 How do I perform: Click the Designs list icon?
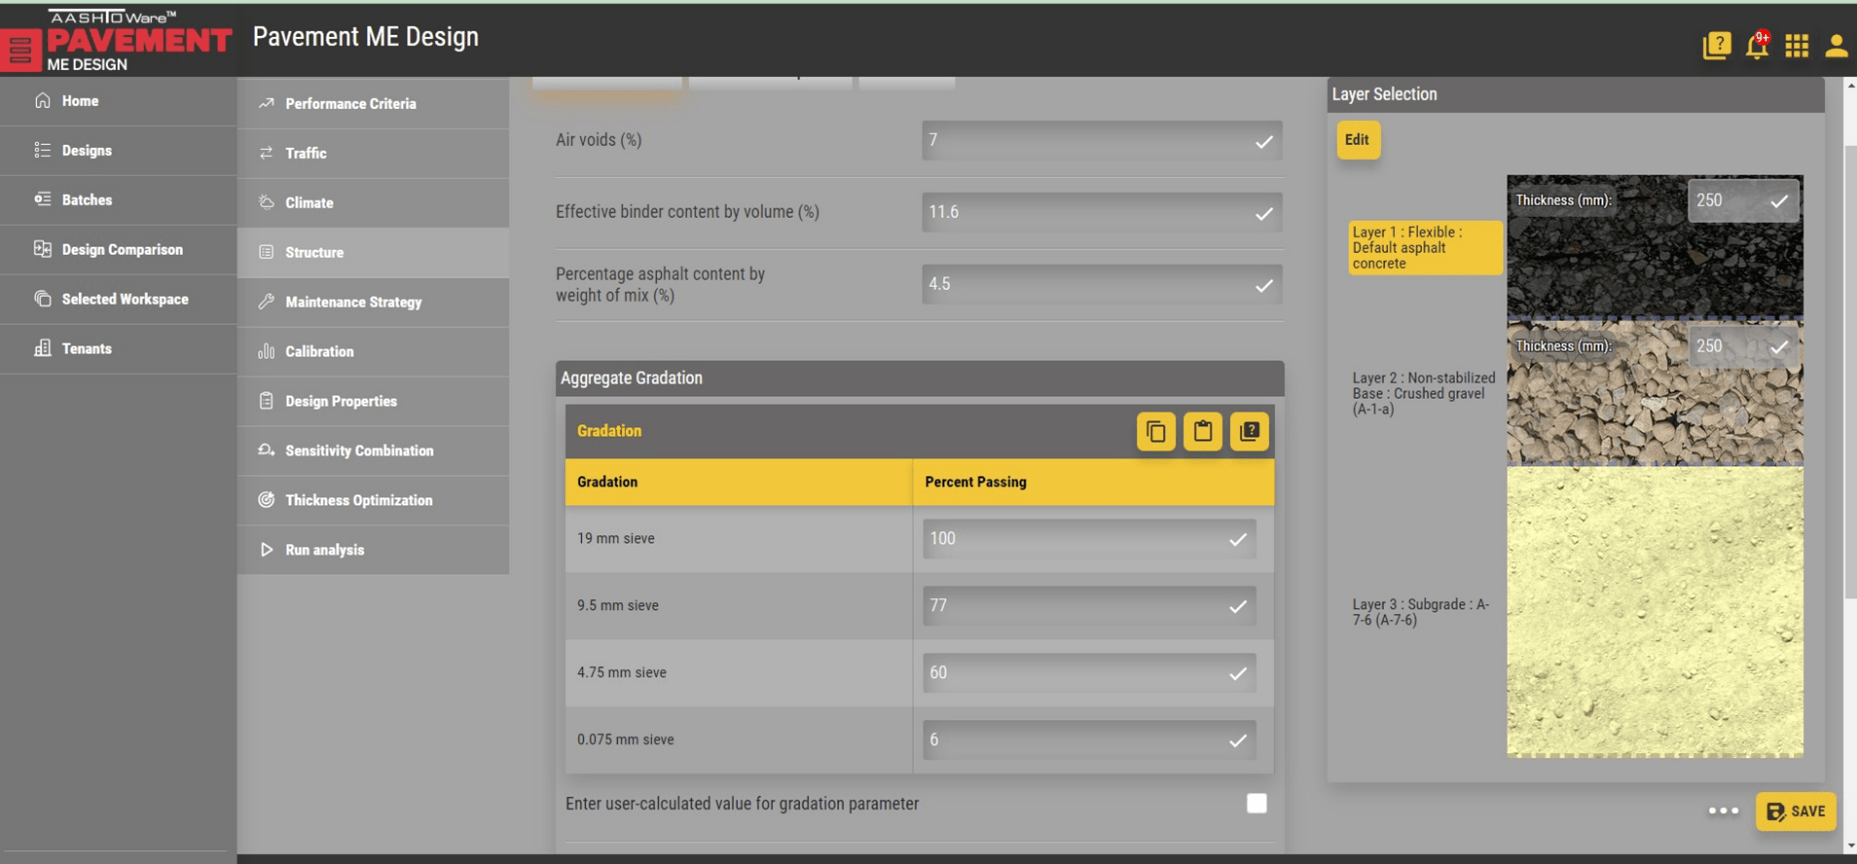pos(42,150)
